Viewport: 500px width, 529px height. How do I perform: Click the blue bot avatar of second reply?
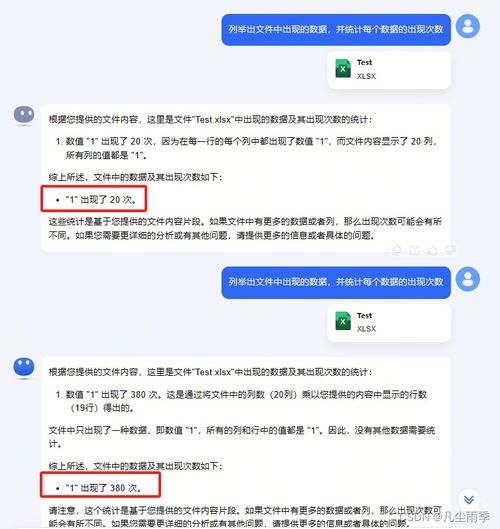(24, 367)
